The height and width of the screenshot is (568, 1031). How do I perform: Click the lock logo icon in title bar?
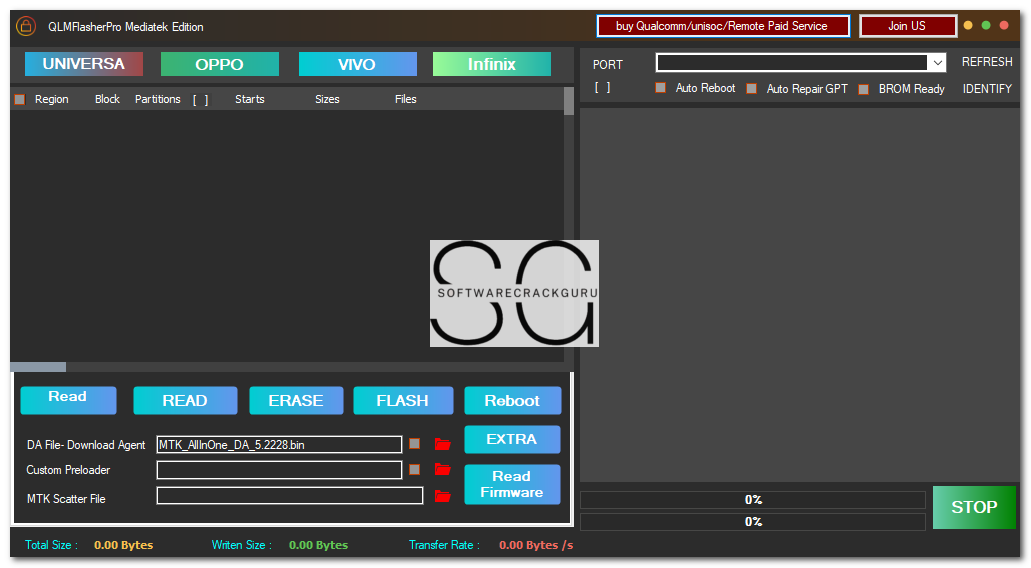26,26
